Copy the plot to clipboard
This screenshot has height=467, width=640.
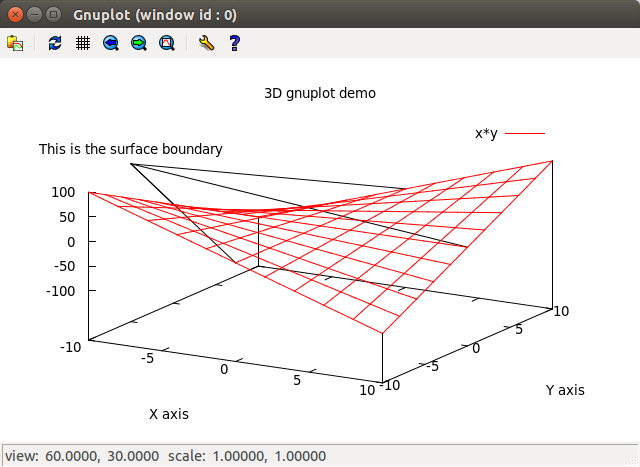point(14,43)
